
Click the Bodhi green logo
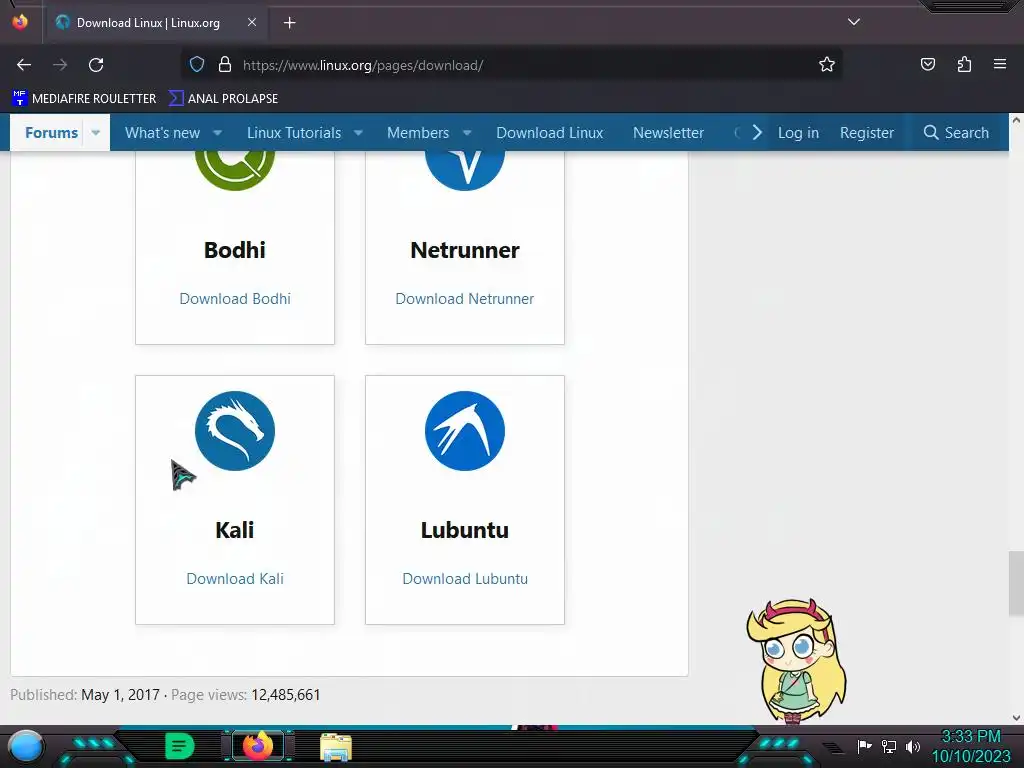235,170
